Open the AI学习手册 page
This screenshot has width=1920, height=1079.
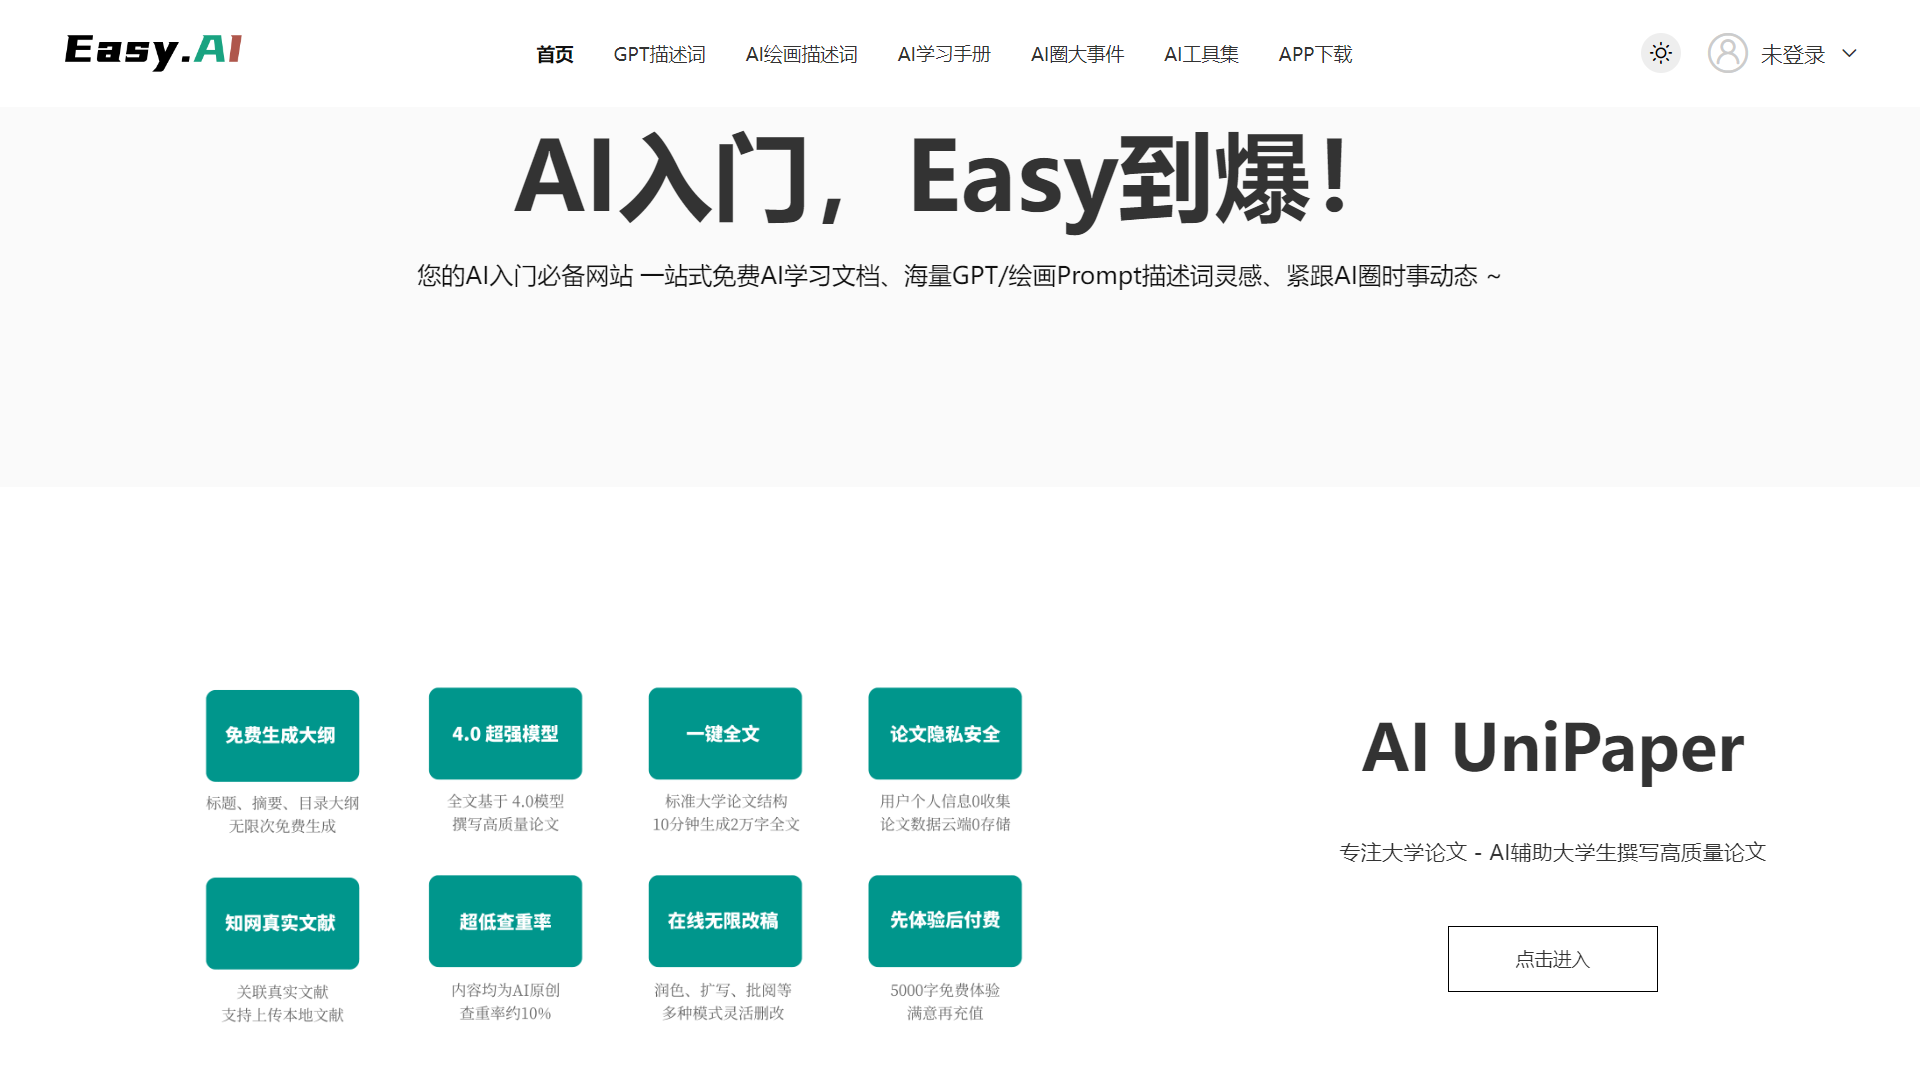943,54
